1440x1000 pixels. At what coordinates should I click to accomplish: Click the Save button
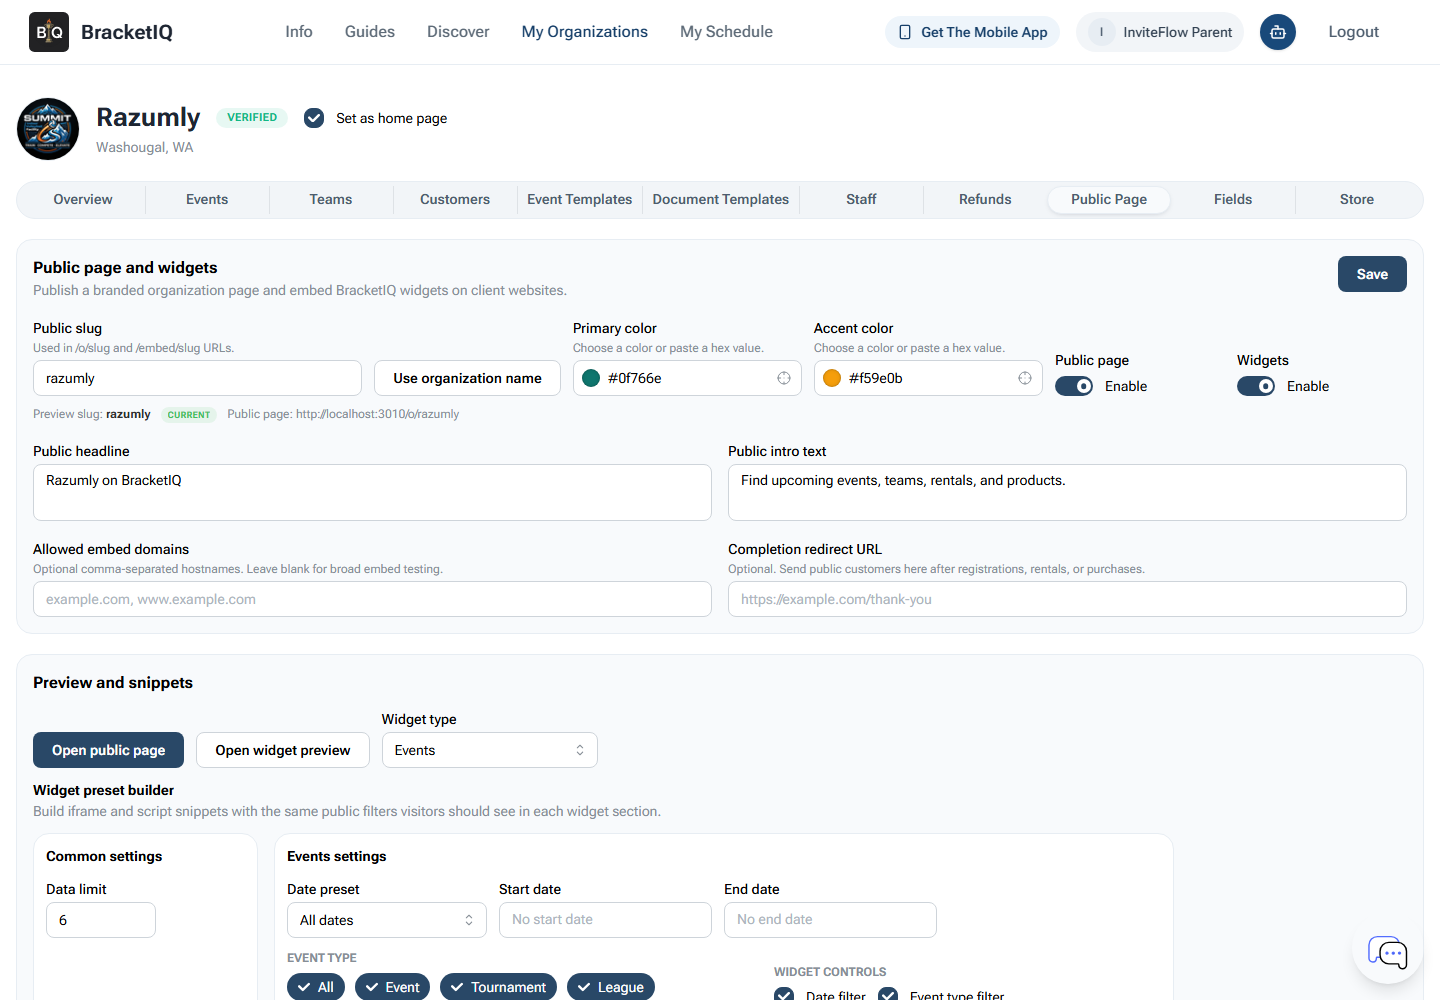(1372, 274)
